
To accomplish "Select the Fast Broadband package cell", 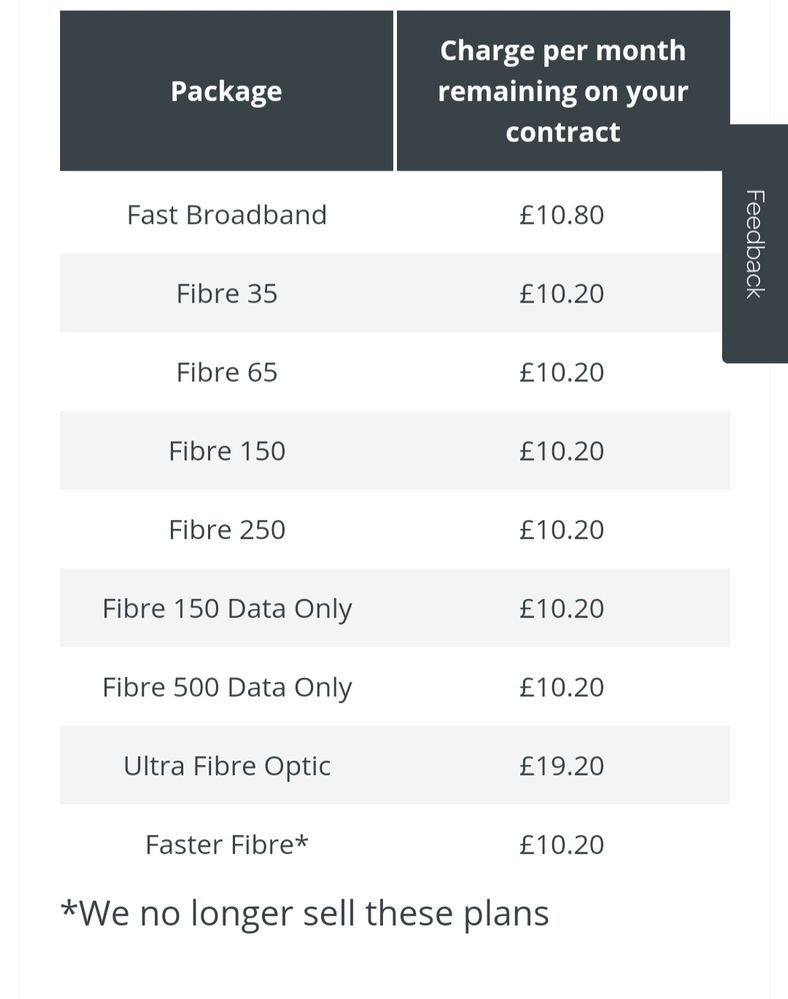I will pos(227,215).
